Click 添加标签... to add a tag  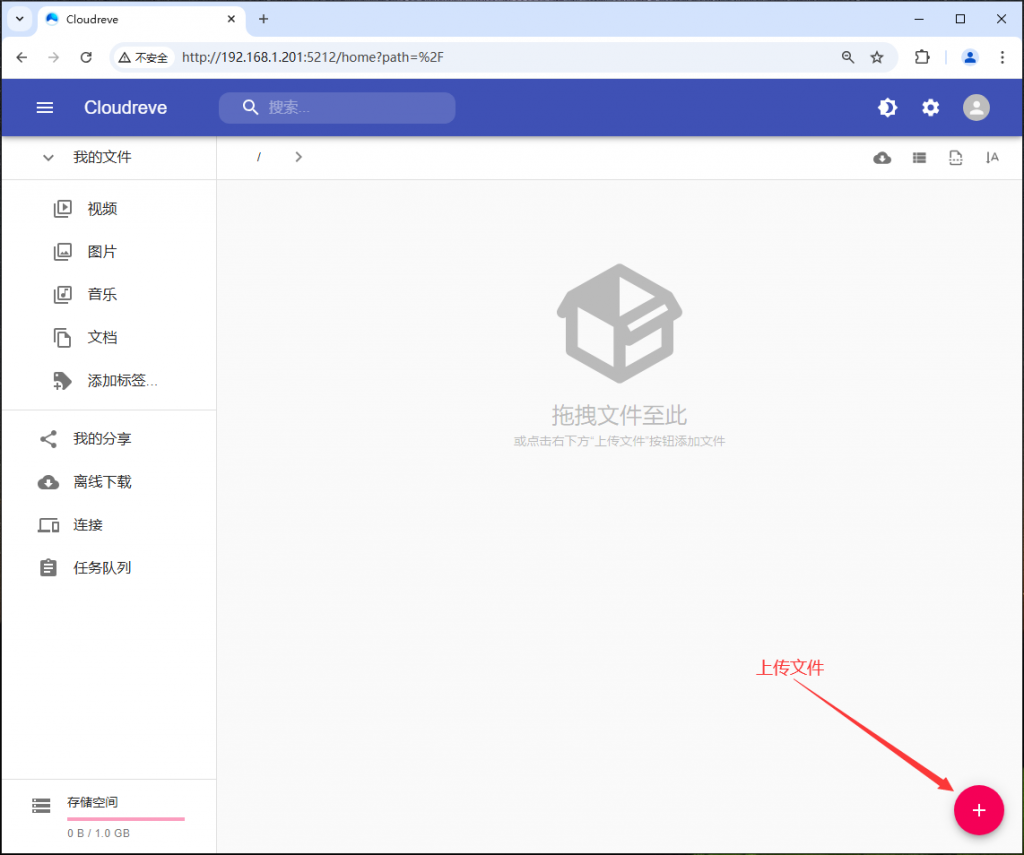[x=123, y=381]
